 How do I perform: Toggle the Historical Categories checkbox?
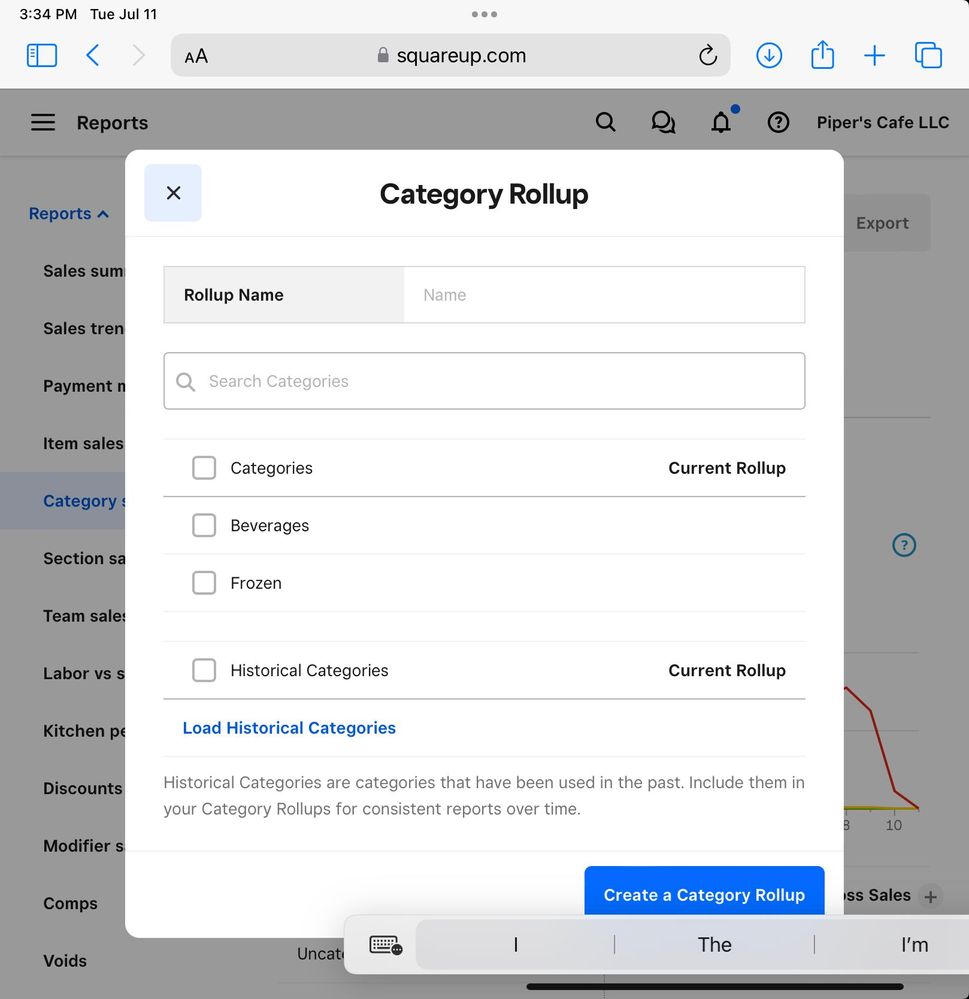click(204, 671)
